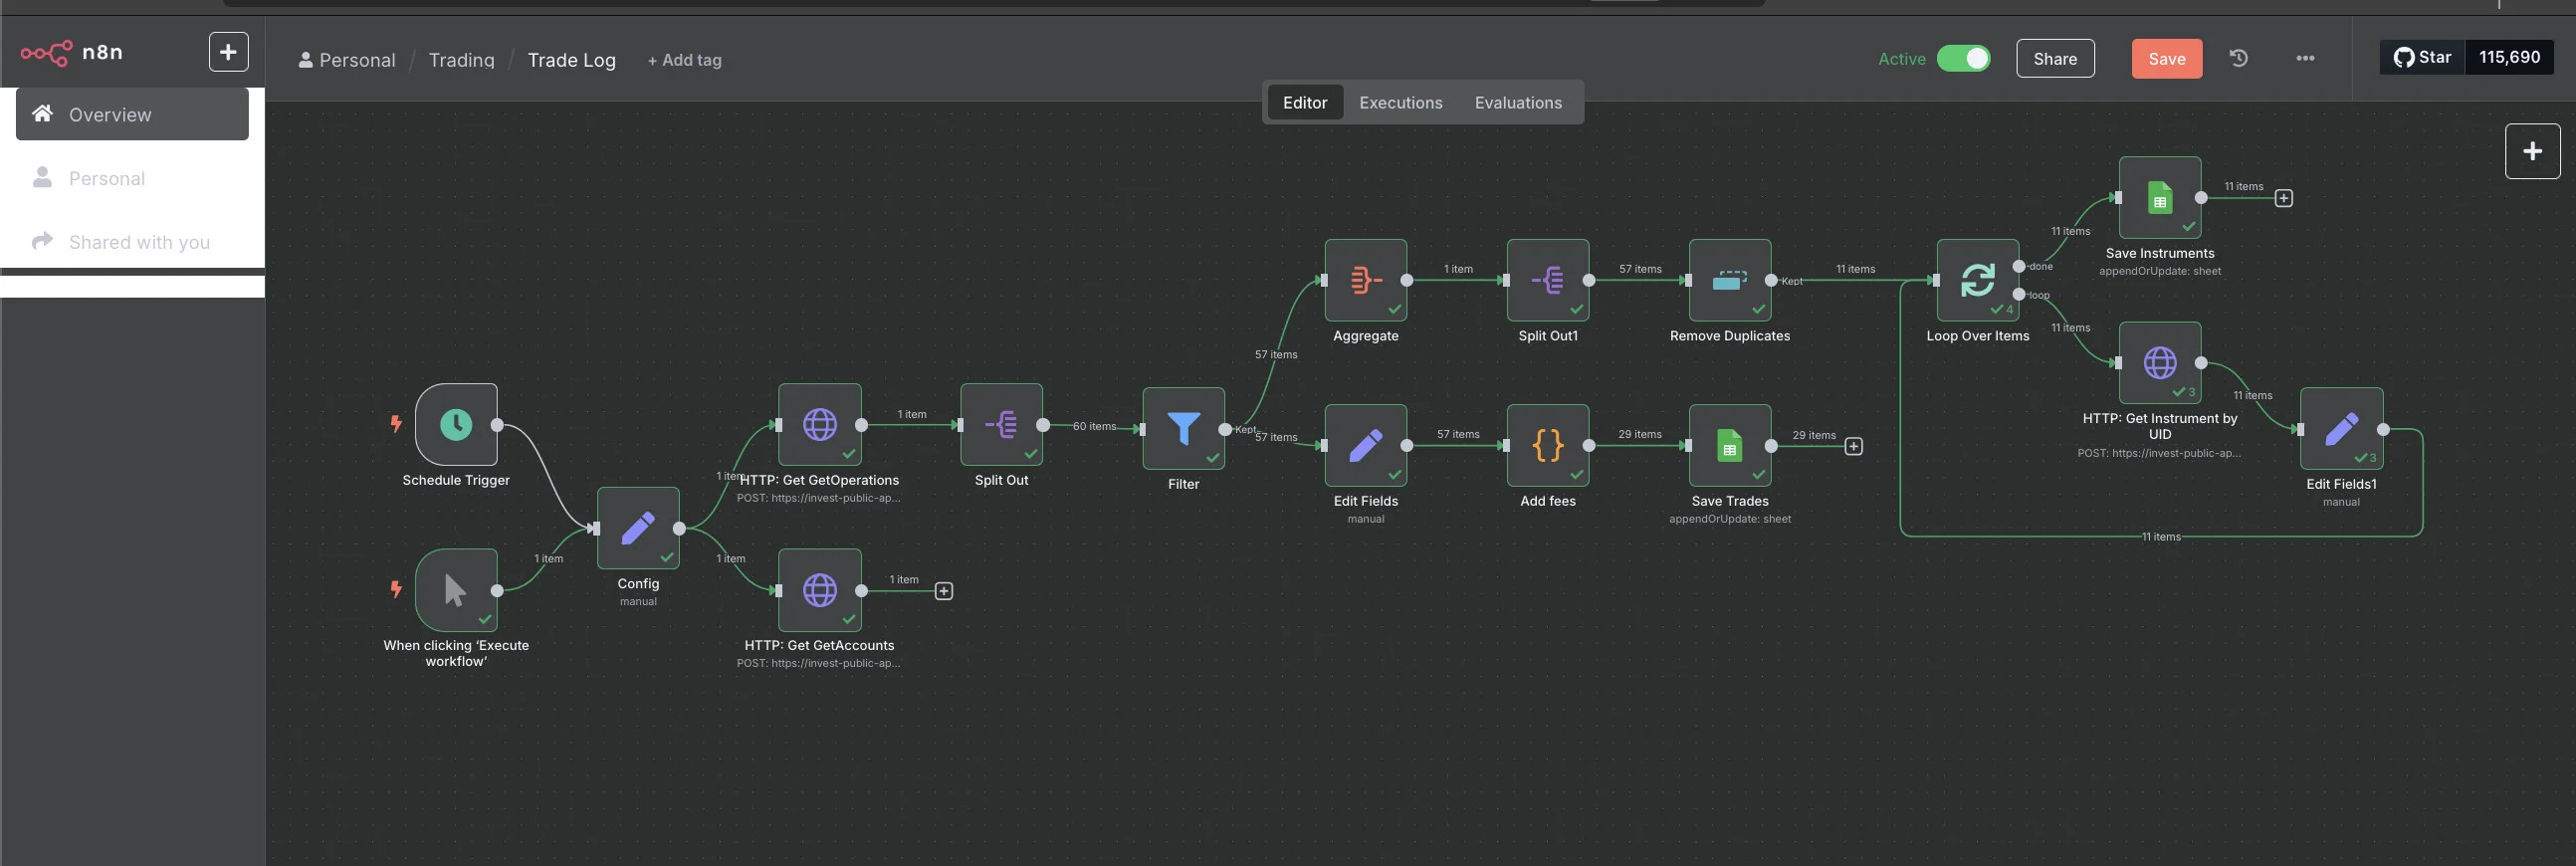Image resolution: width=2576 pixels, height=866 pixels.
Task: Add node after HTTP Get GetAccounts output
Action: point(944,591)
